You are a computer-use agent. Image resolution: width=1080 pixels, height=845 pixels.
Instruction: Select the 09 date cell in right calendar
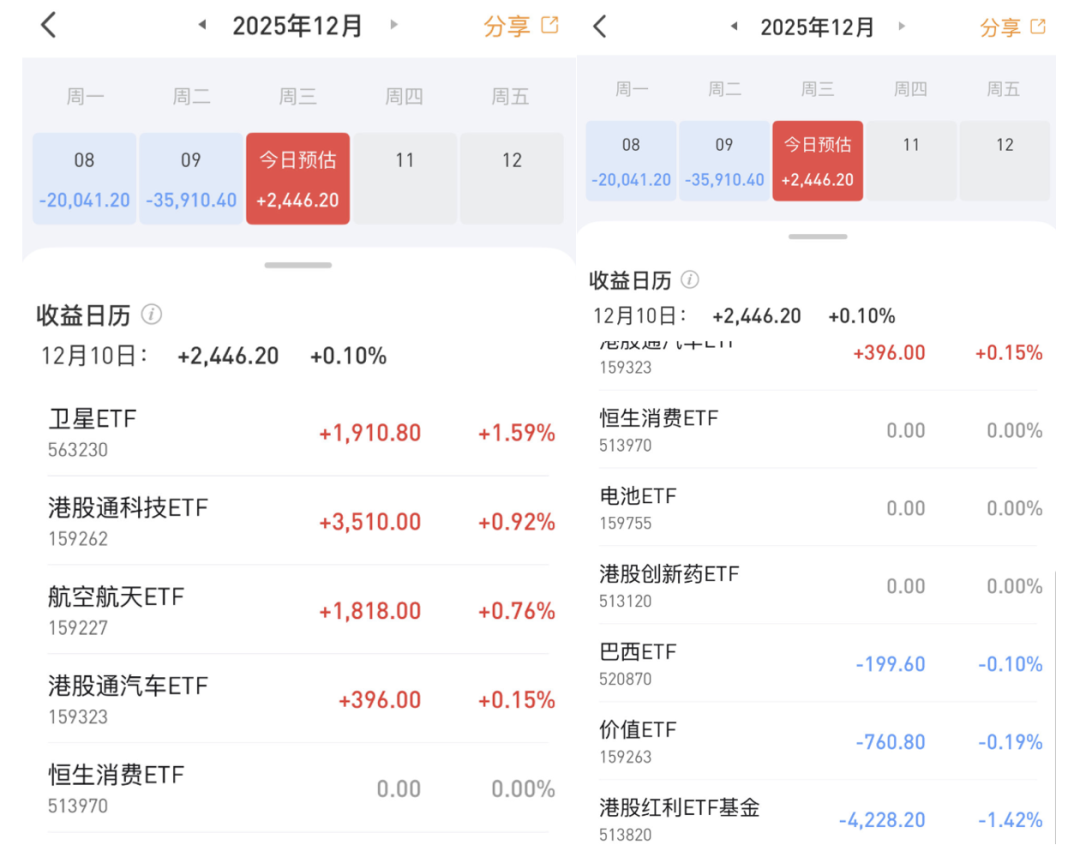point(724,161)
